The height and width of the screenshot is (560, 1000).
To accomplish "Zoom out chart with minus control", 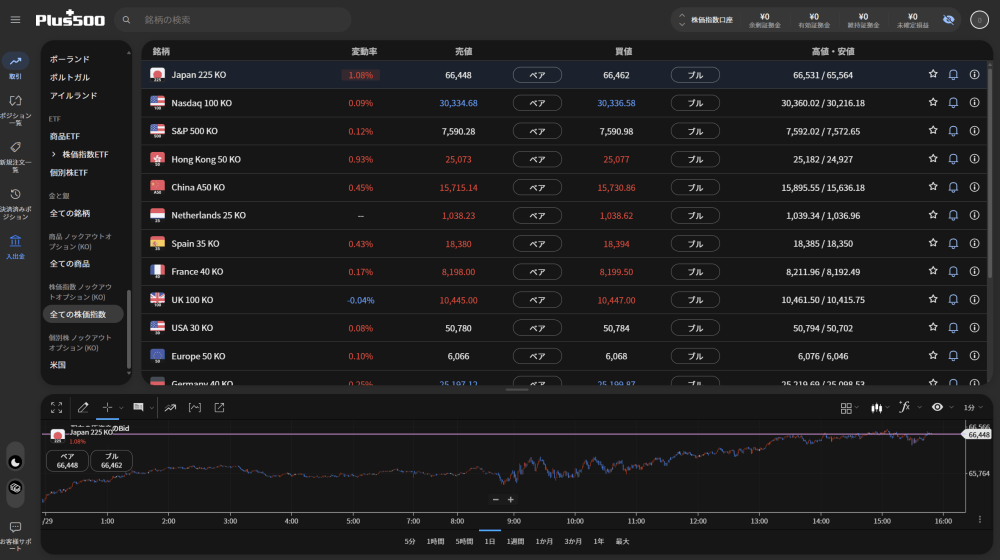I will [x=496, y=499].
